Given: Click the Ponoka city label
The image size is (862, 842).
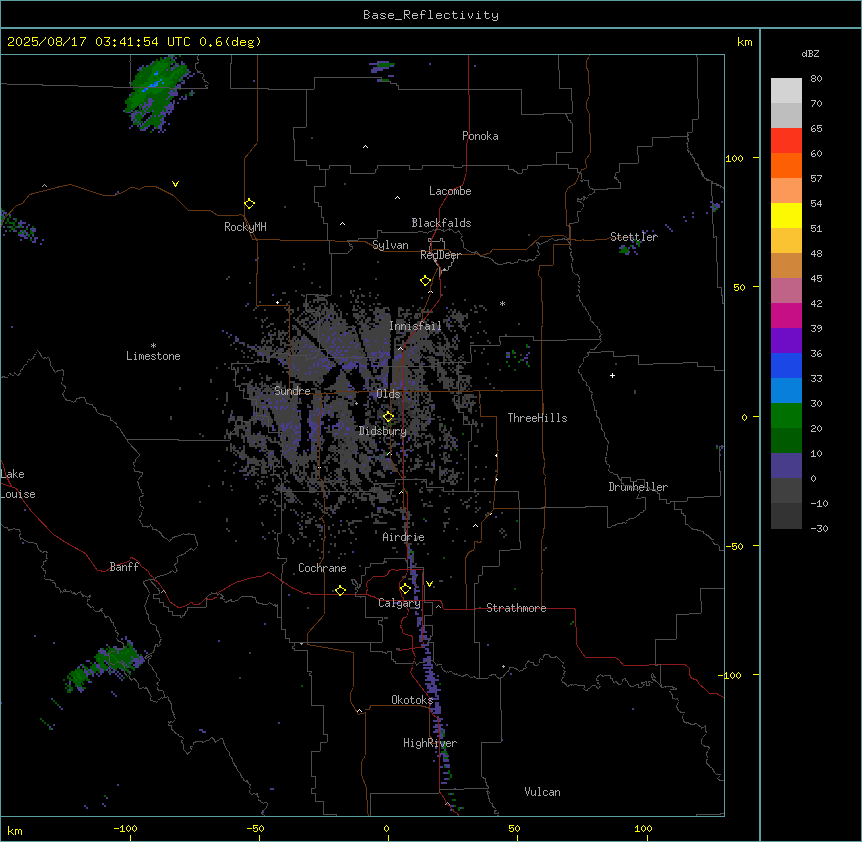Looking at the screenshot, I should point(480,136).
